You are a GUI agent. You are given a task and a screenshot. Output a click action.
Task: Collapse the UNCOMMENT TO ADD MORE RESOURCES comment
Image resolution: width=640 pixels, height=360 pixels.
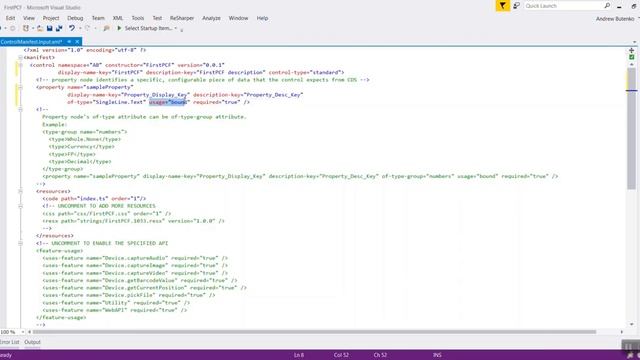[20, 206]
